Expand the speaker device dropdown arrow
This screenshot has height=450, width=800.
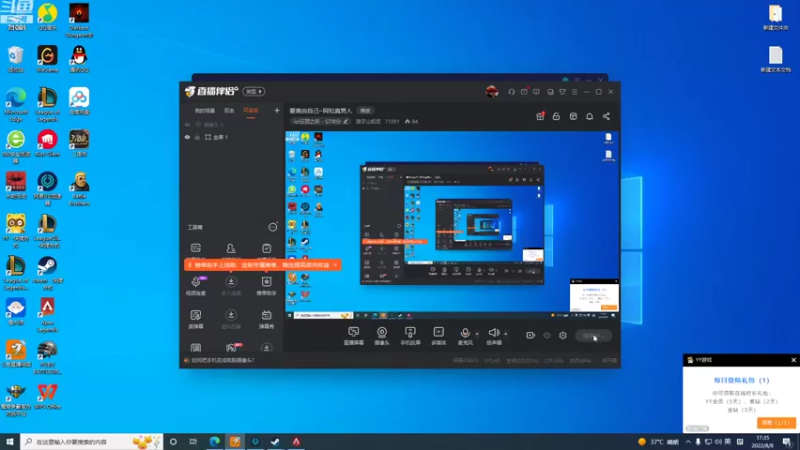coord(506,334)
